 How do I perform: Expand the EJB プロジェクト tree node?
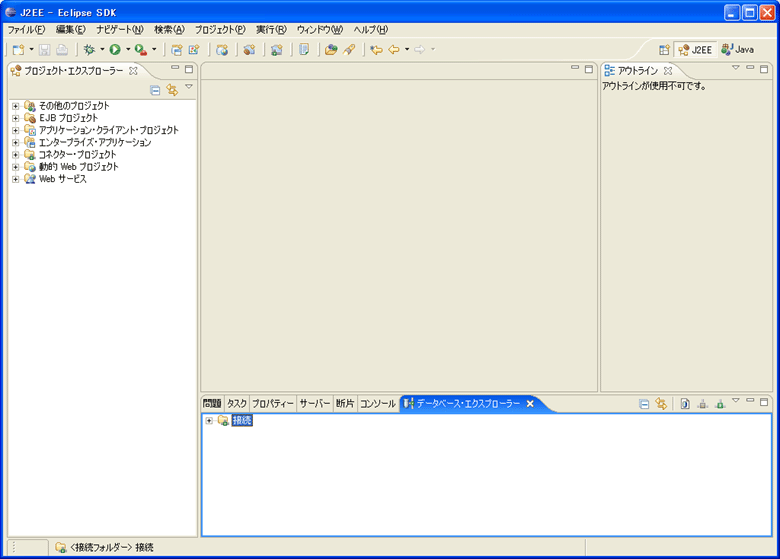15,118
